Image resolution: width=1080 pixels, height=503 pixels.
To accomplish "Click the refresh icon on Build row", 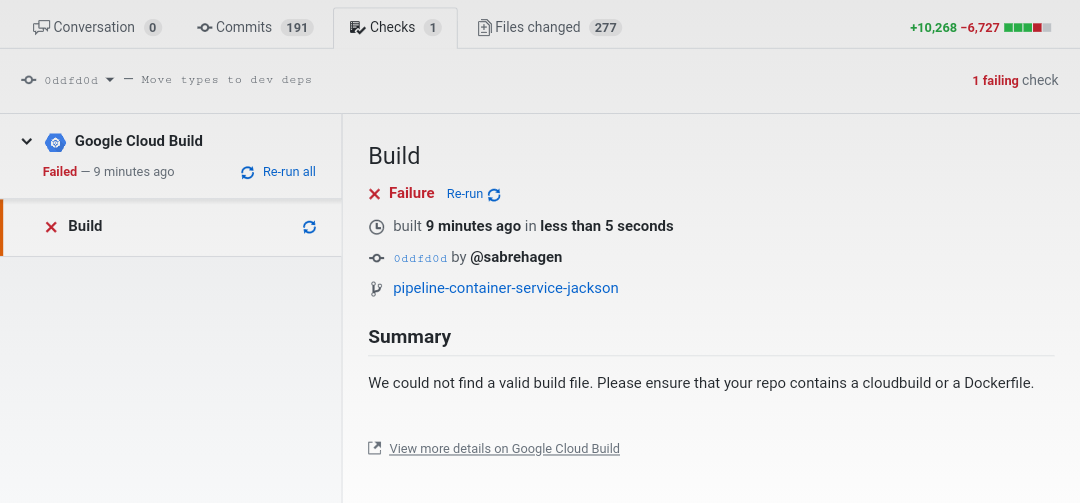I will 309,227.
